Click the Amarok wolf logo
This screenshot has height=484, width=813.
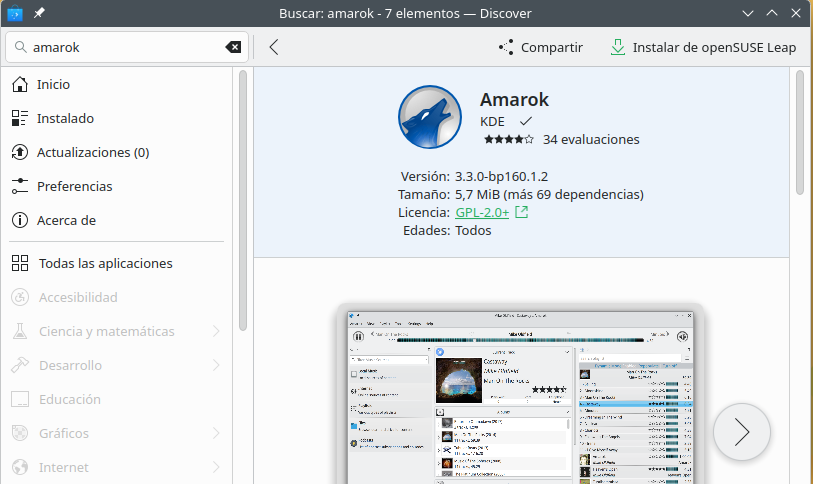(x=429, y=117)
